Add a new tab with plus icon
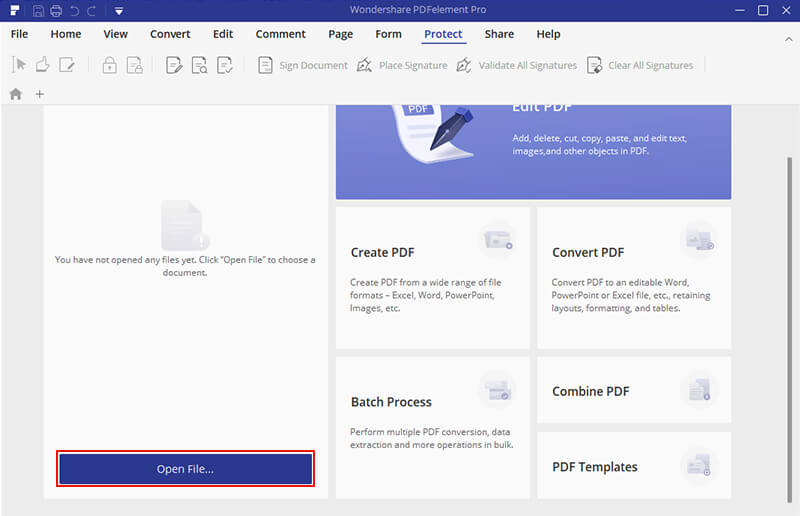800x516 pixels. pyautogui.click(x=40, y=94)
